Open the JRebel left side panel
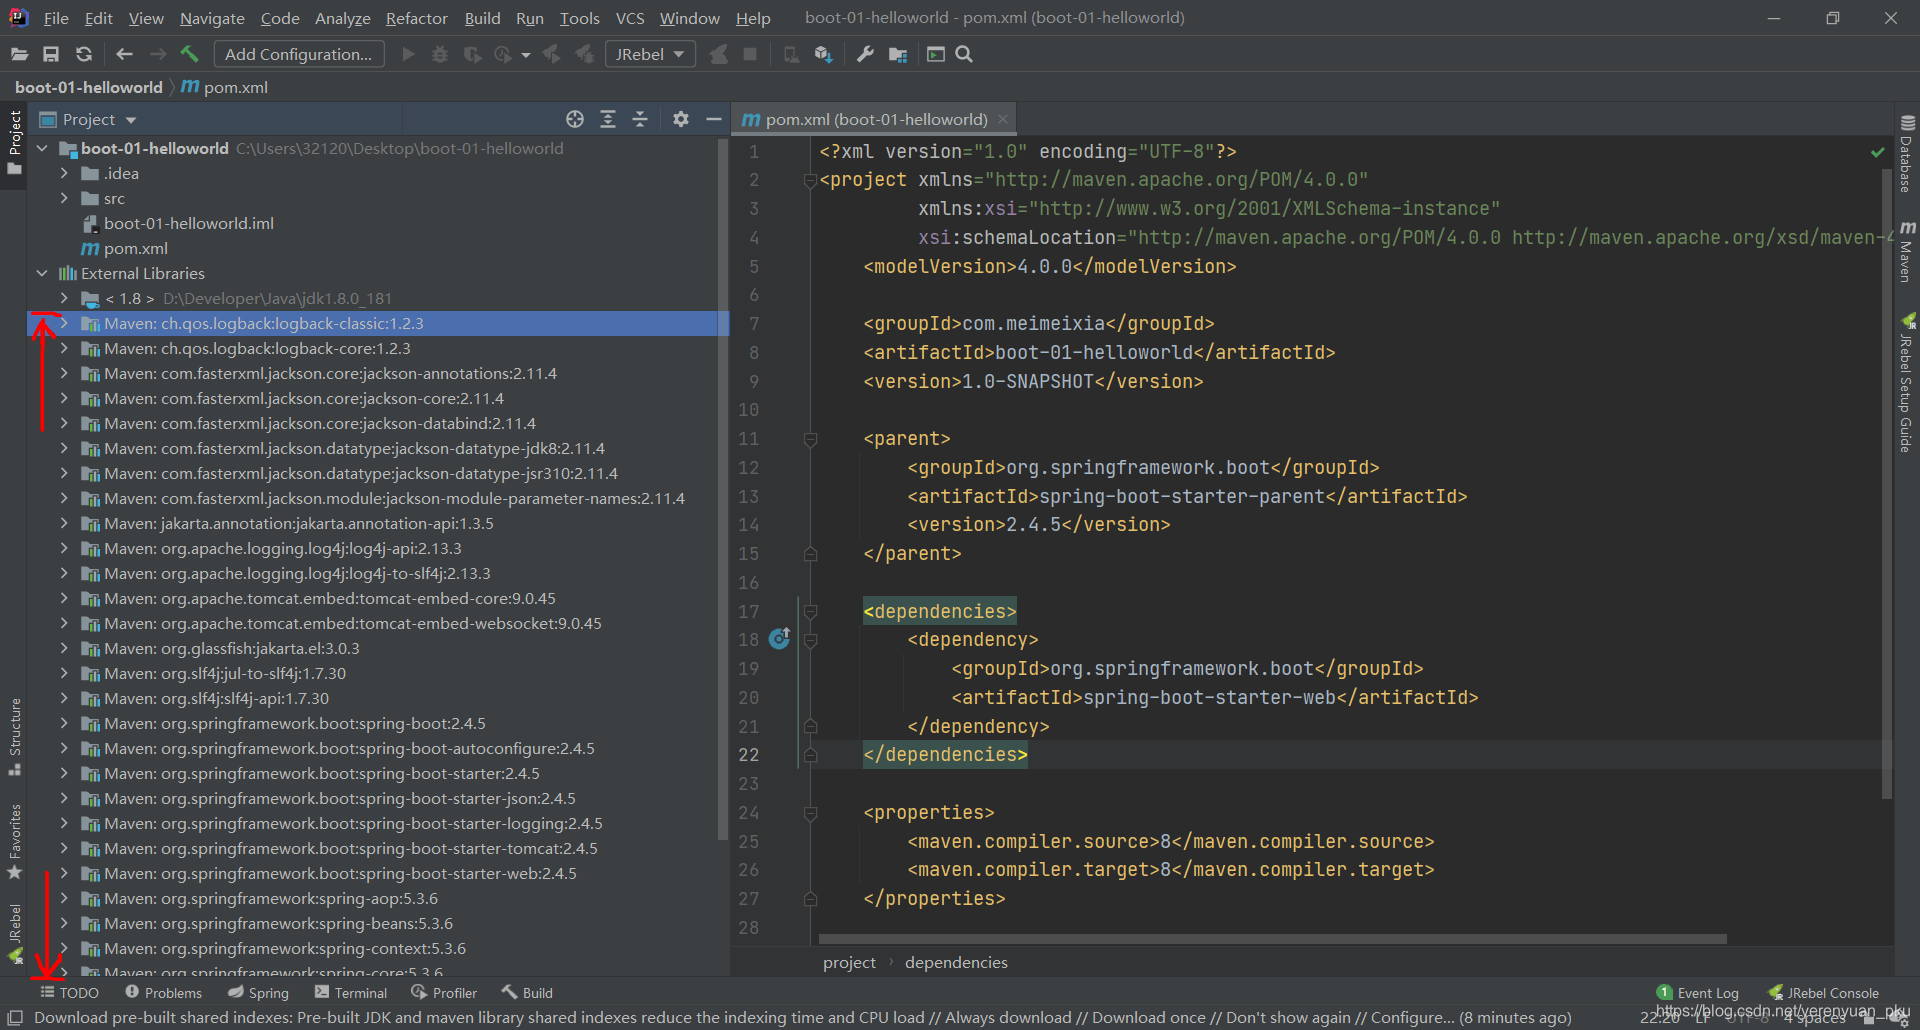This screenshot has width=1920, height=1030. (x=15, y=934)
